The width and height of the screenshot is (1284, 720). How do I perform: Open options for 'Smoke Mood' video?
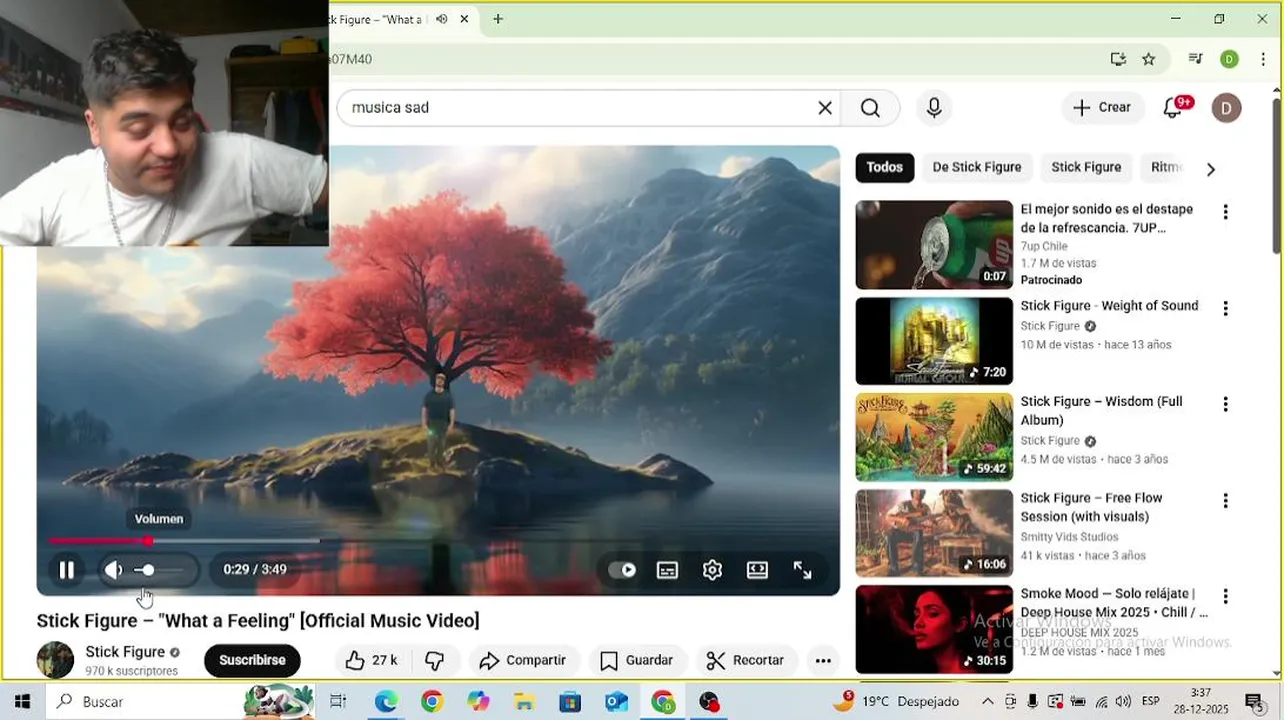coord(1225,597)
